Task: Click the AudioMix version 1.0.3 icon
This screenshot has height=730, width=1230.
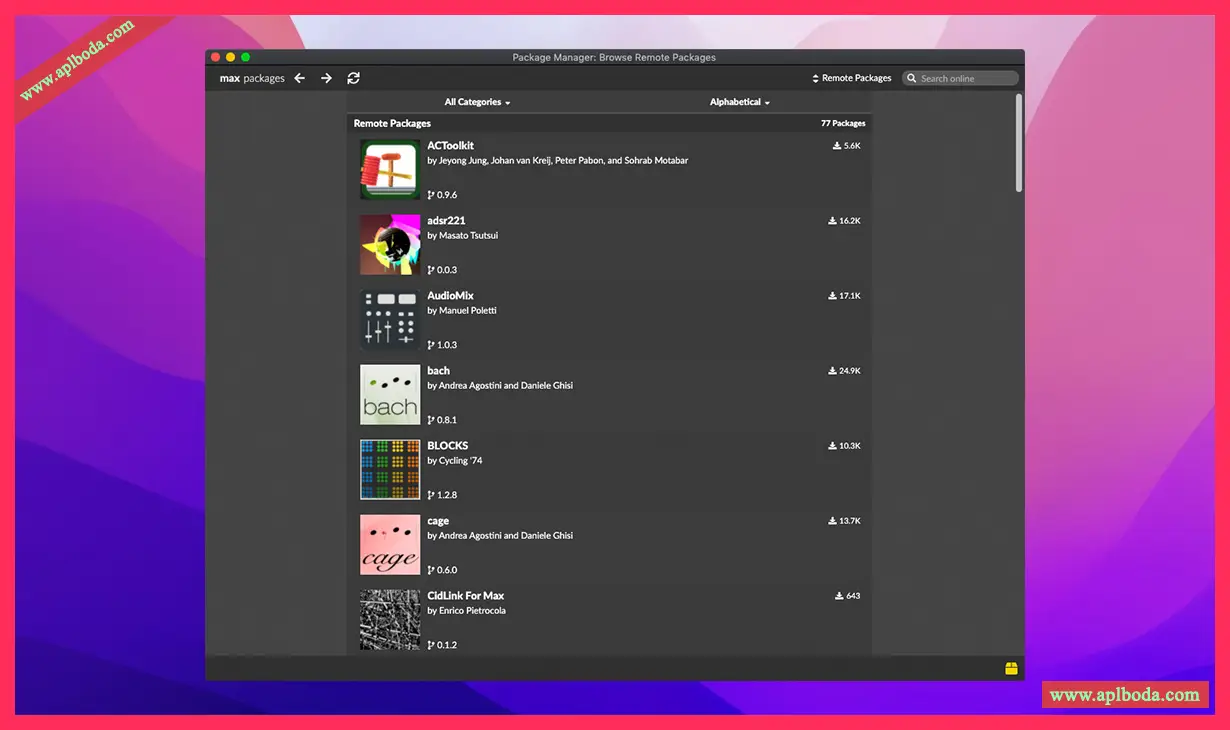Action: pyautogui.click(x=431, y=345)
